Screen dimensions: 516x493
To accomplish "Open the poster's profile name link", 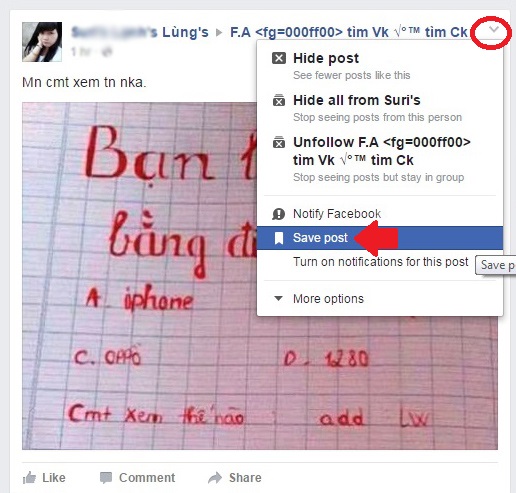I will [140, 32].
